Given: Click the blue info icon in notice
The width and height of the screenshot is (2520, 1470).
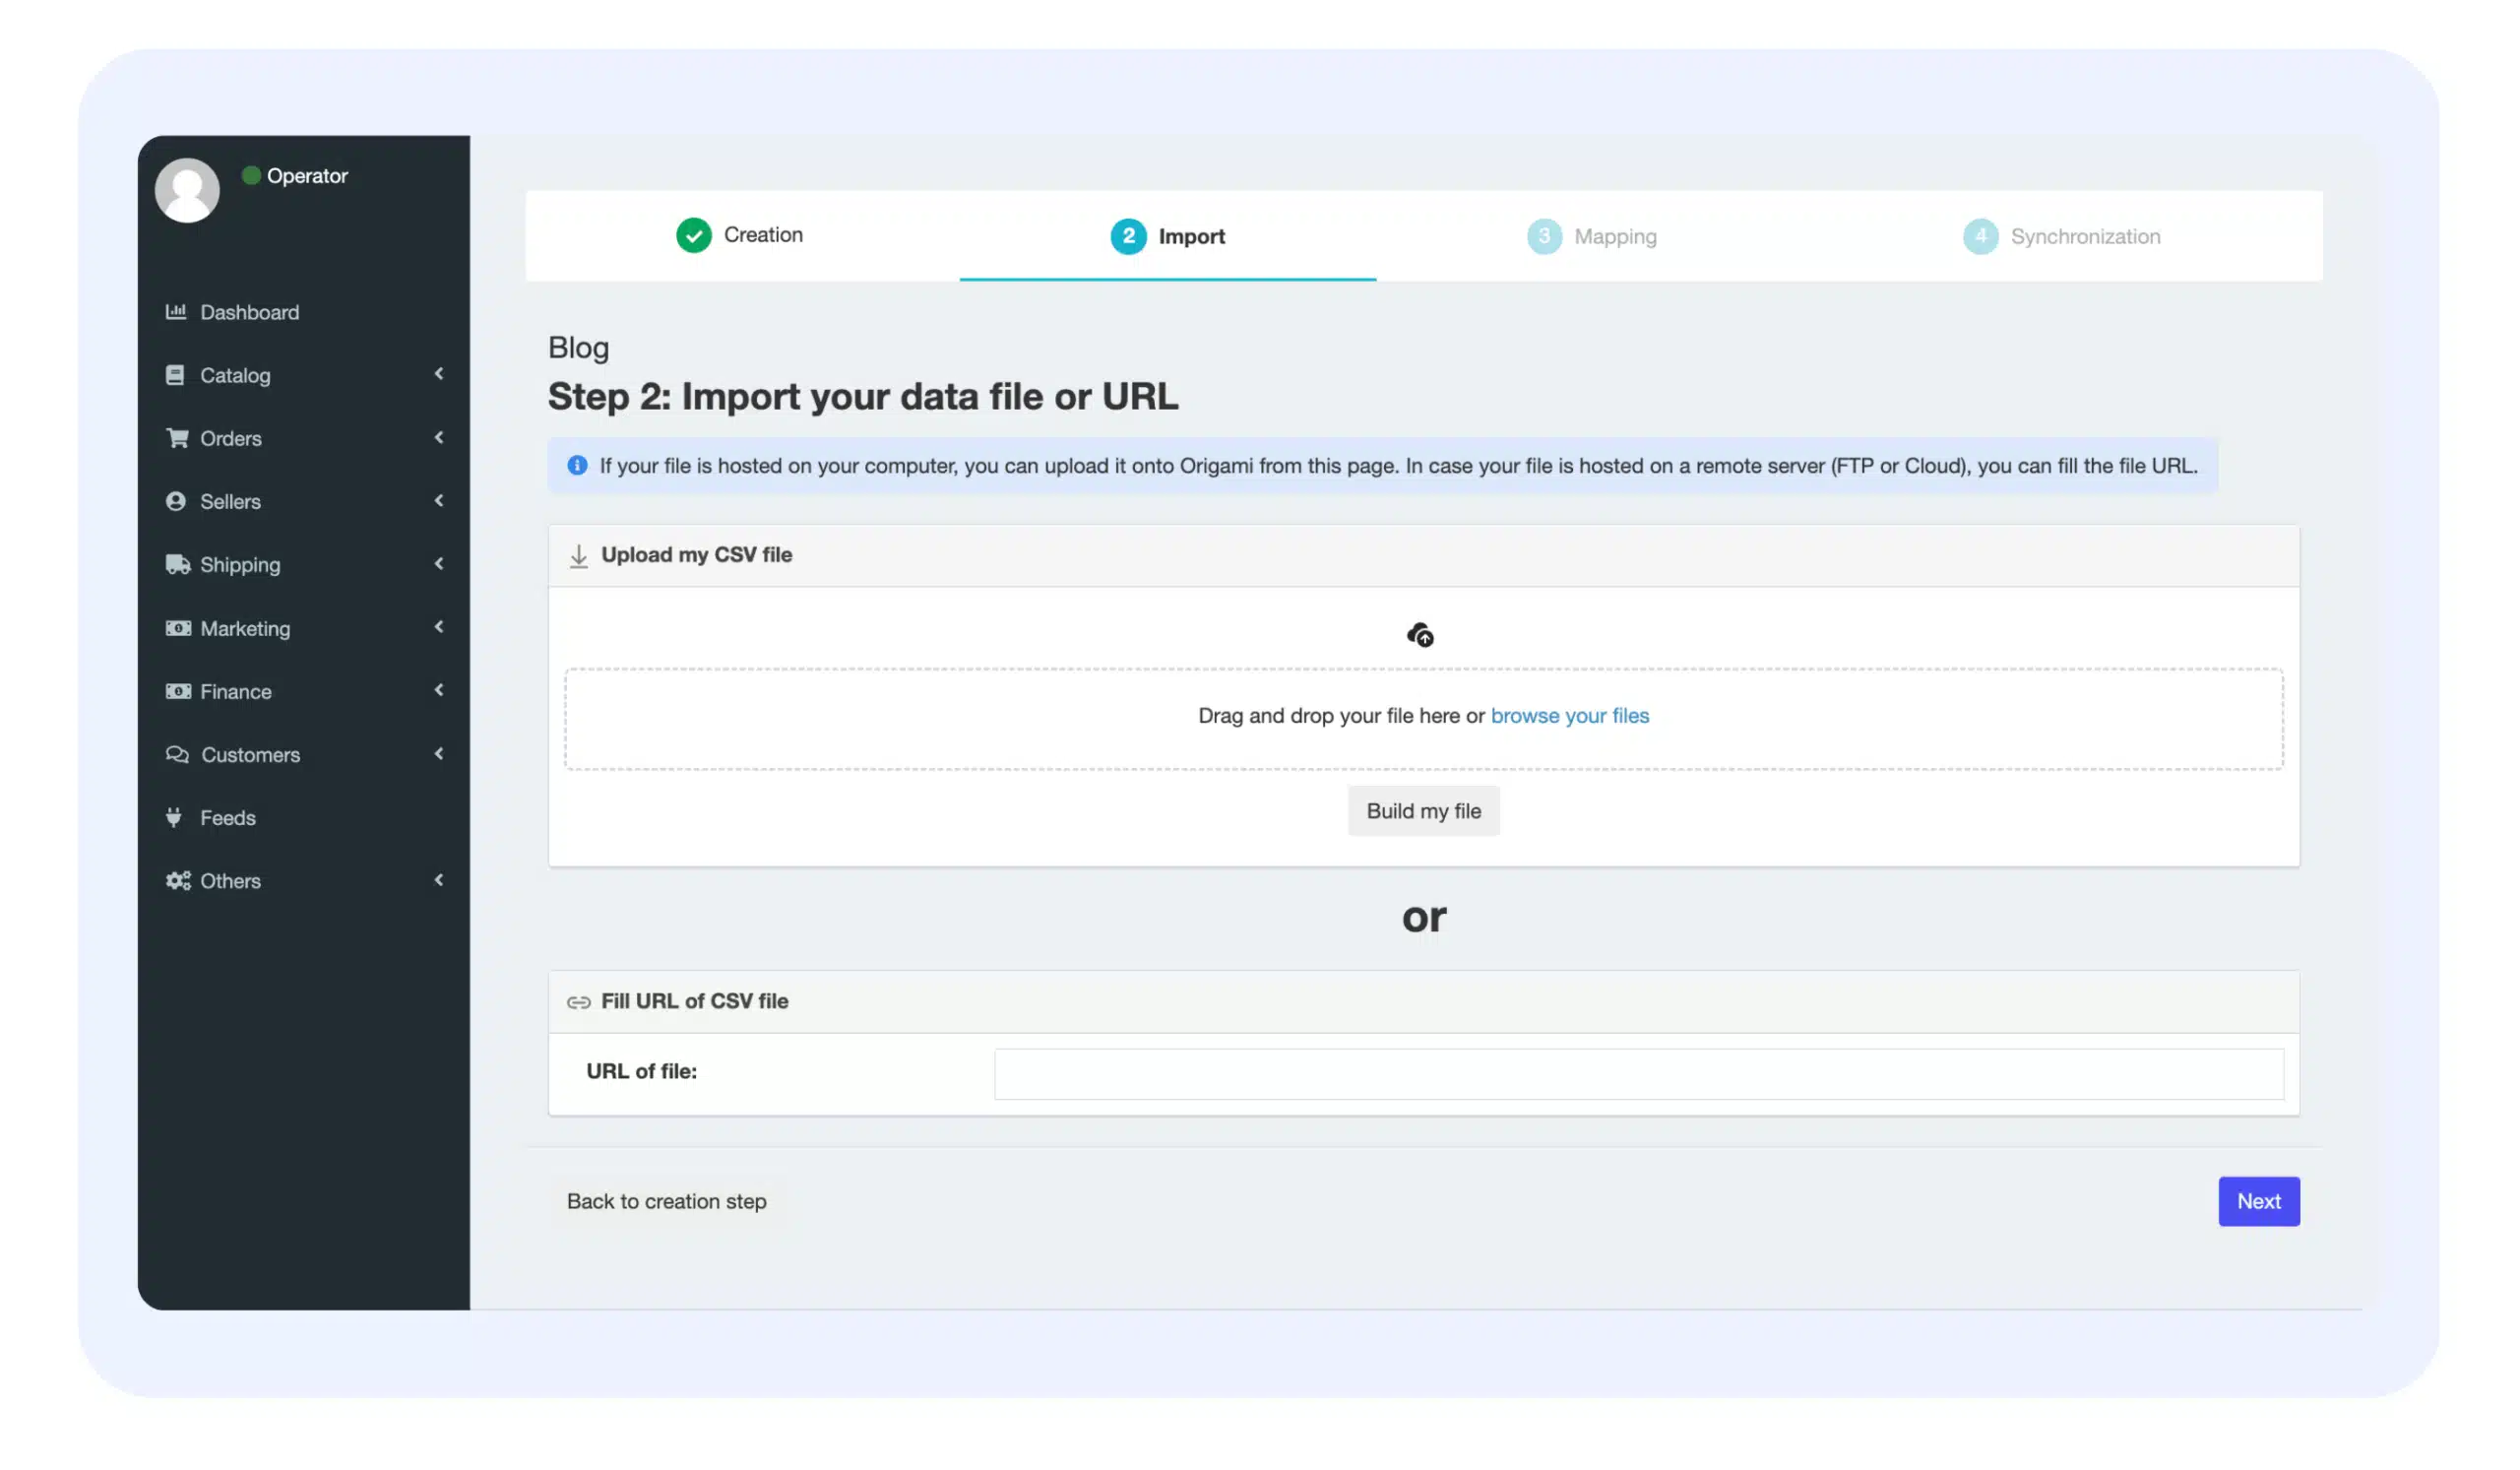Looking at the screenshot, I should [x=577, y=465].
